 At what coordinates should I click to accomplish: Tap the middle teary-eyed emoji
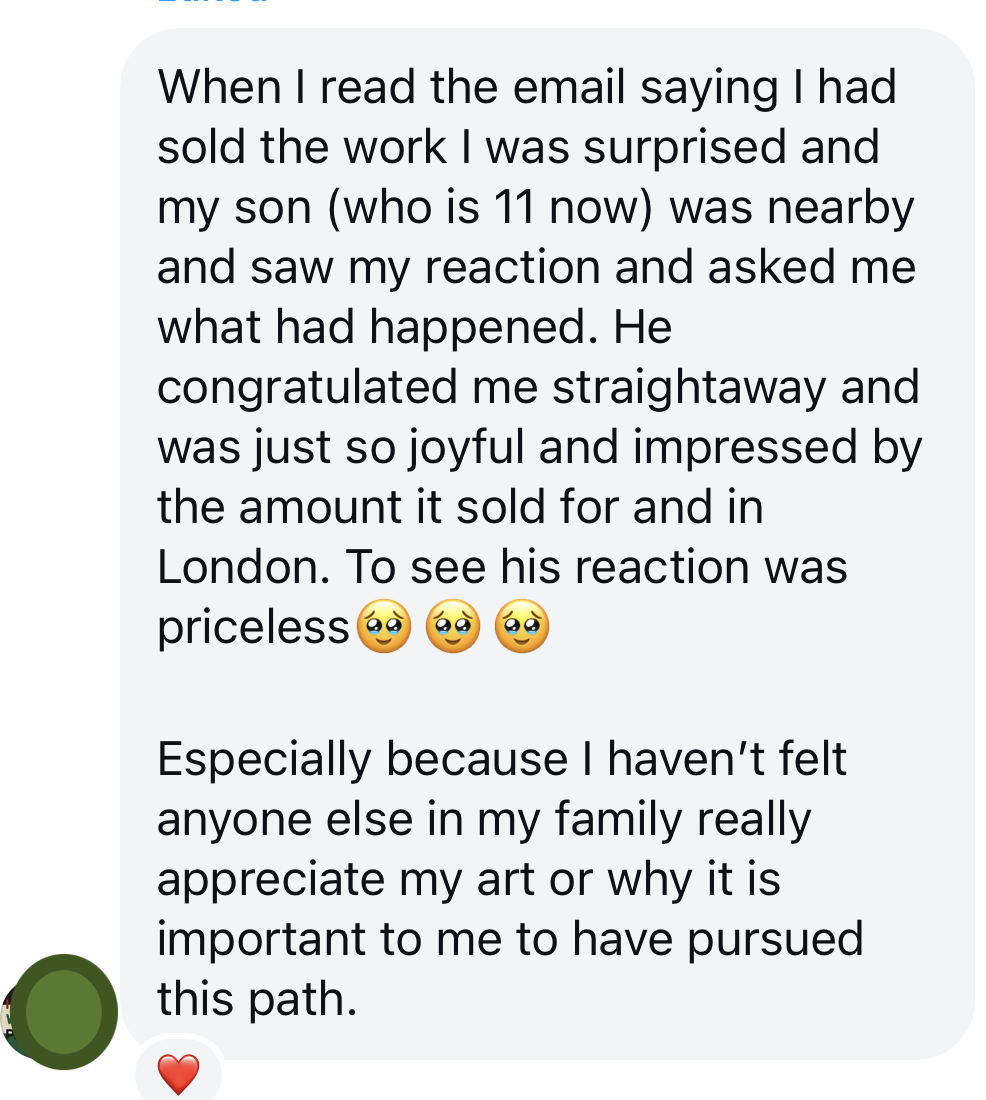(454, 628)
